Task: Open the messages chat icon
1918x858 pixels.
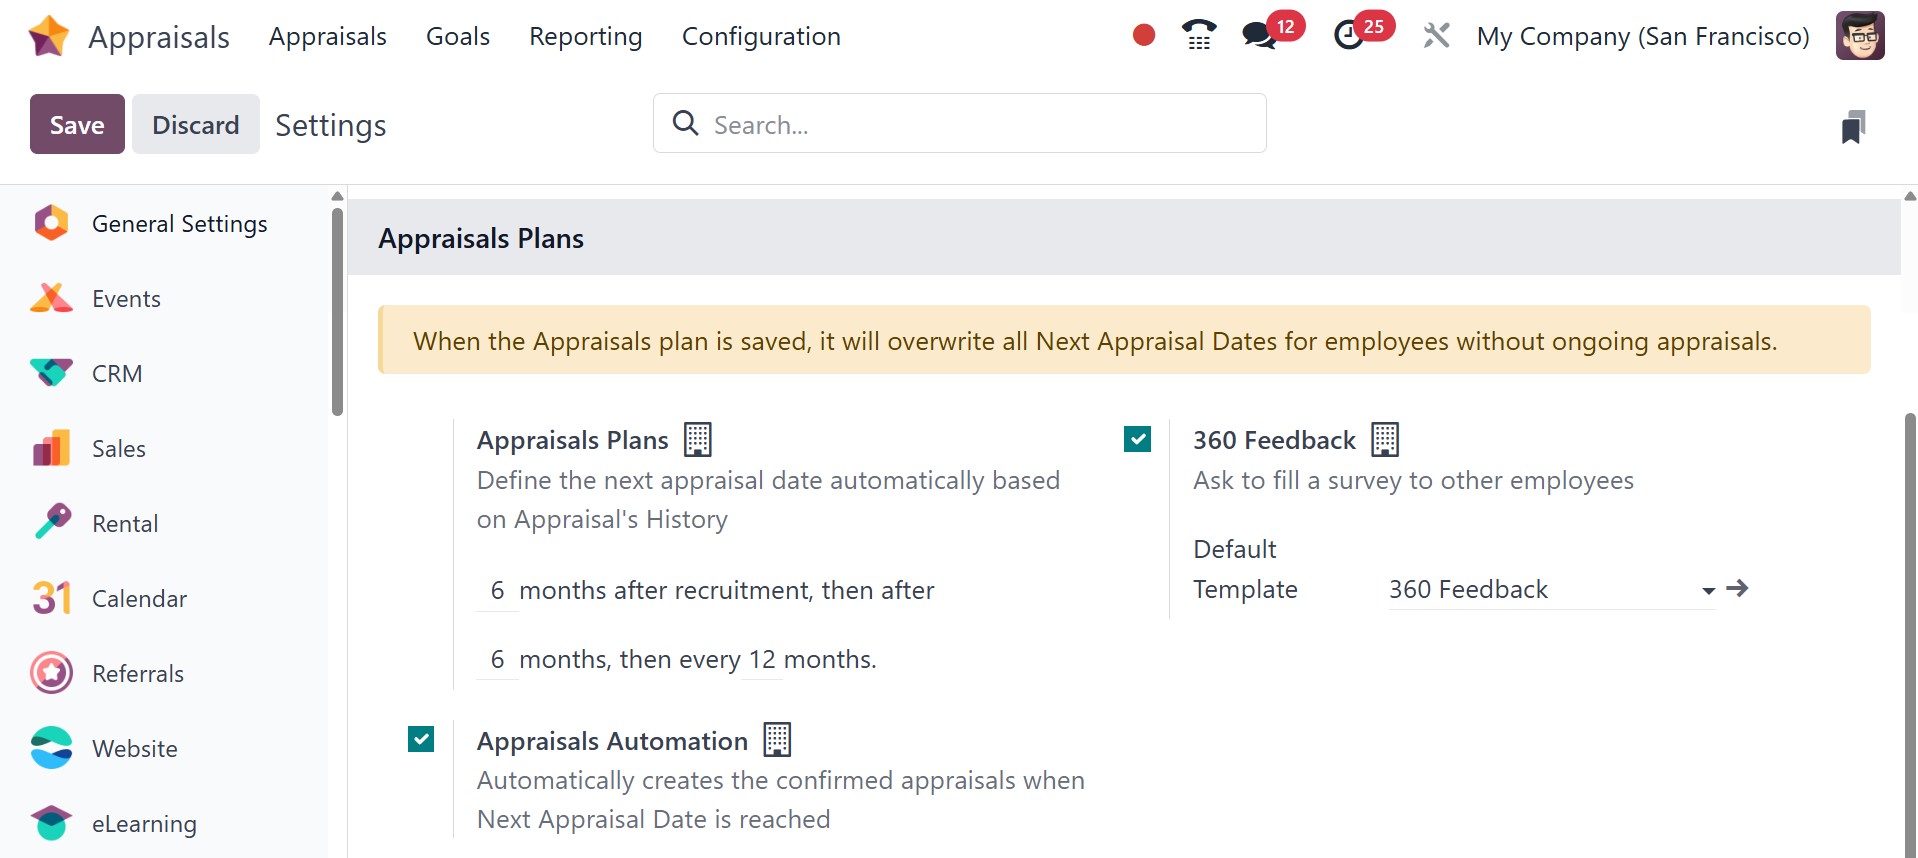Action: pos(1259,36)
